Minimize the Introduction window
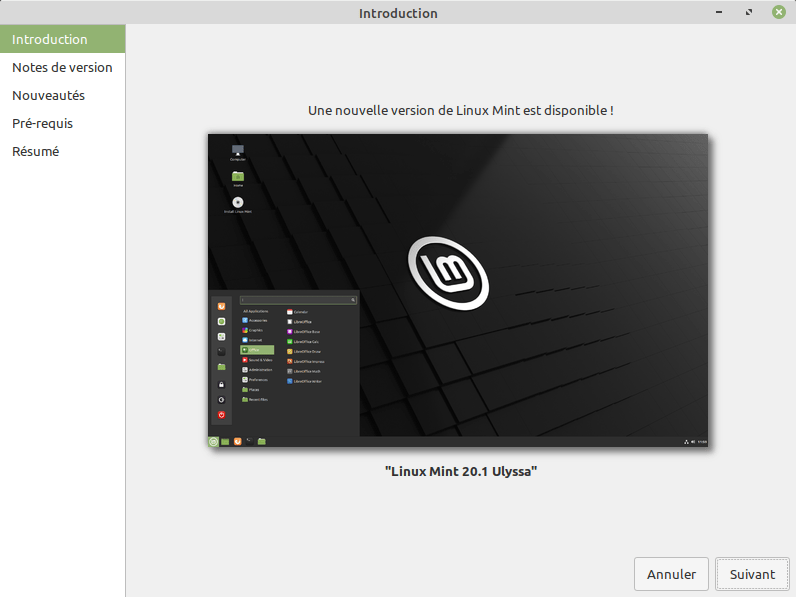This screenshot has height=597, width=796. coord(718,13)
